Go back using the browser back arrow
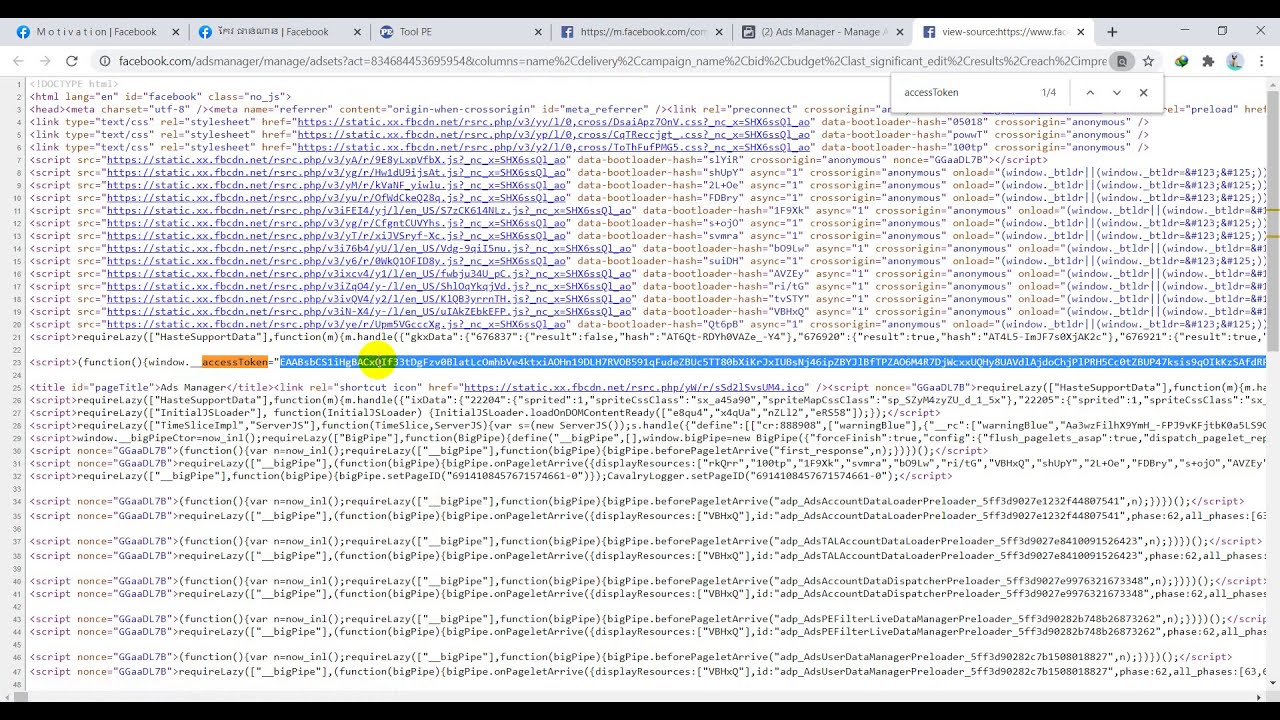This screenshot has width=1280, height=720. coord(18,61)
